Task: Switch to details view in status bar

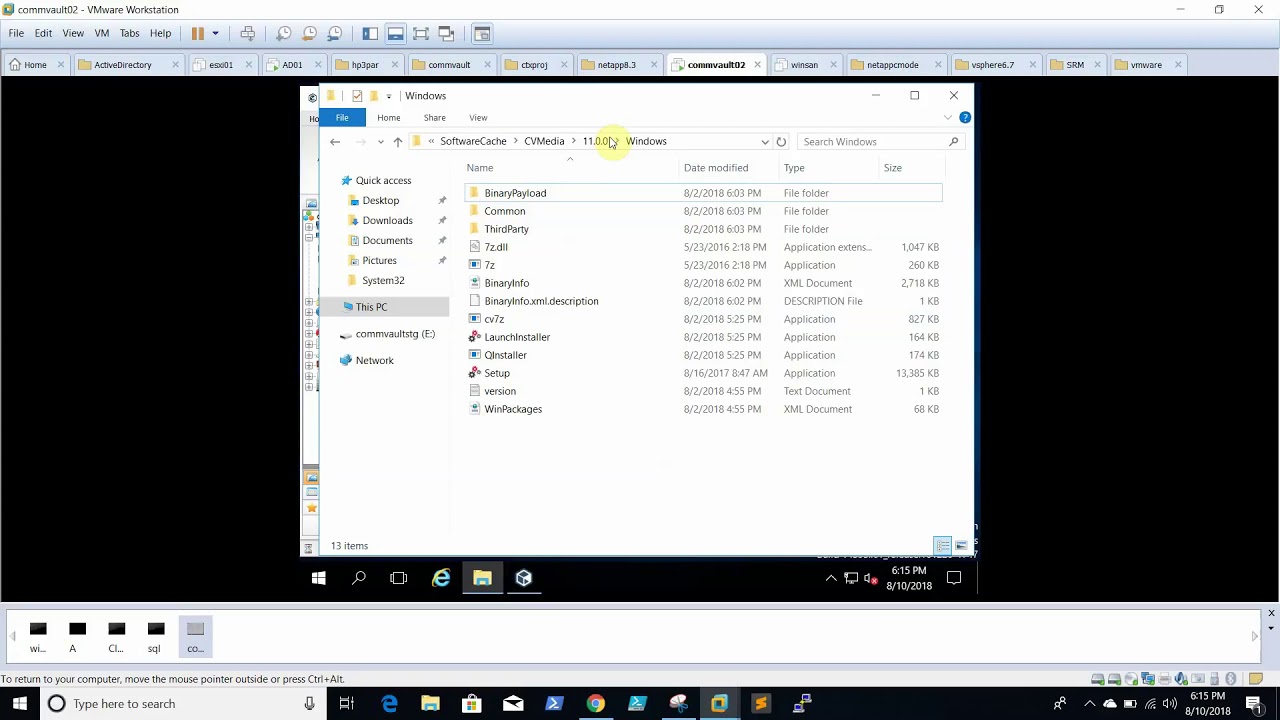Action: click(942, 546)
